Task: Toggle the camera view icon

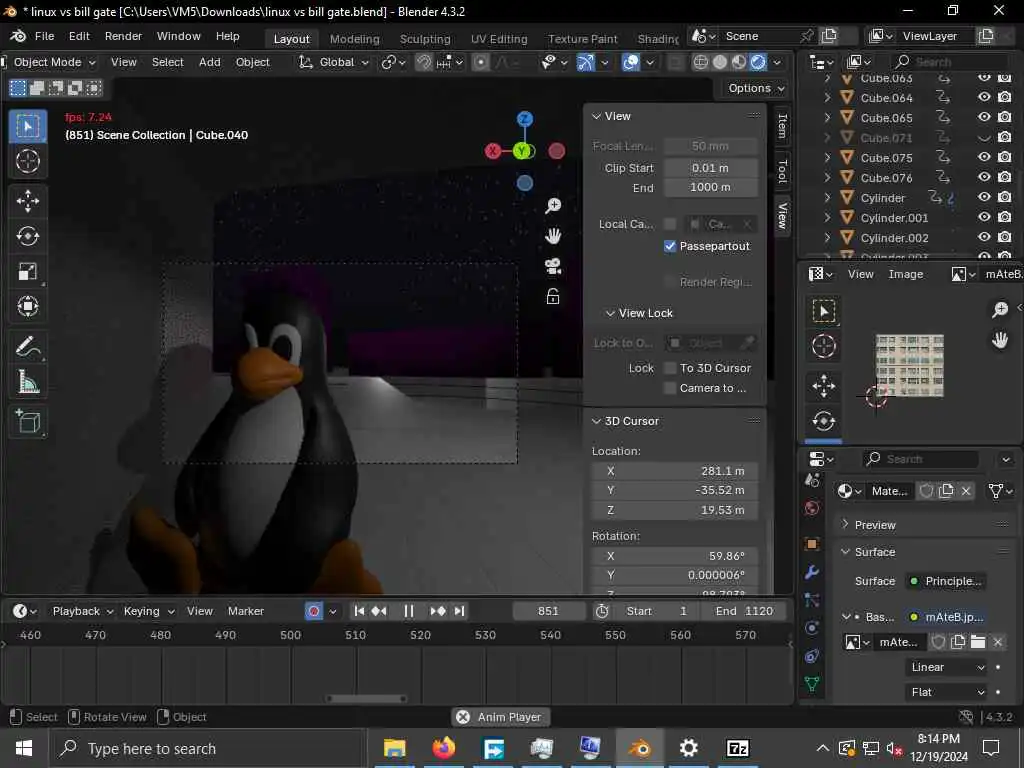Action: coord(553,266)
